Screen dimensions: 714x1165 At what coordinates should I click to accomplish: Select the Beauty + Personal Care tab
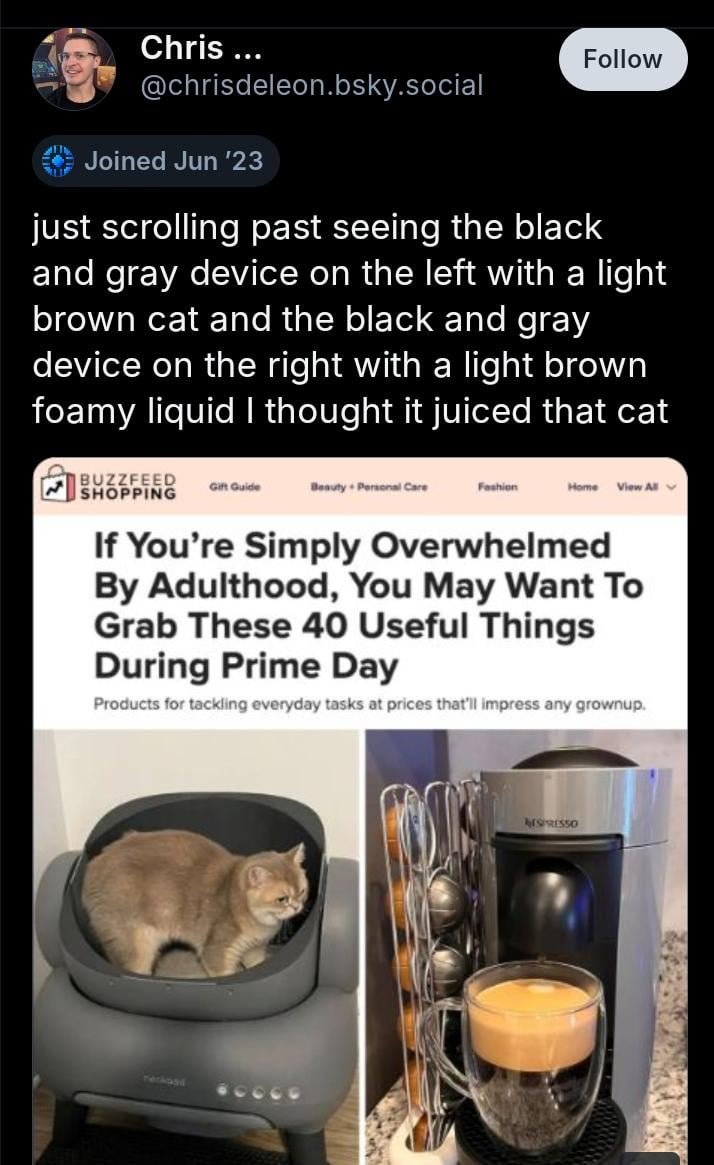pyautogui.click(x=369, y=487)
